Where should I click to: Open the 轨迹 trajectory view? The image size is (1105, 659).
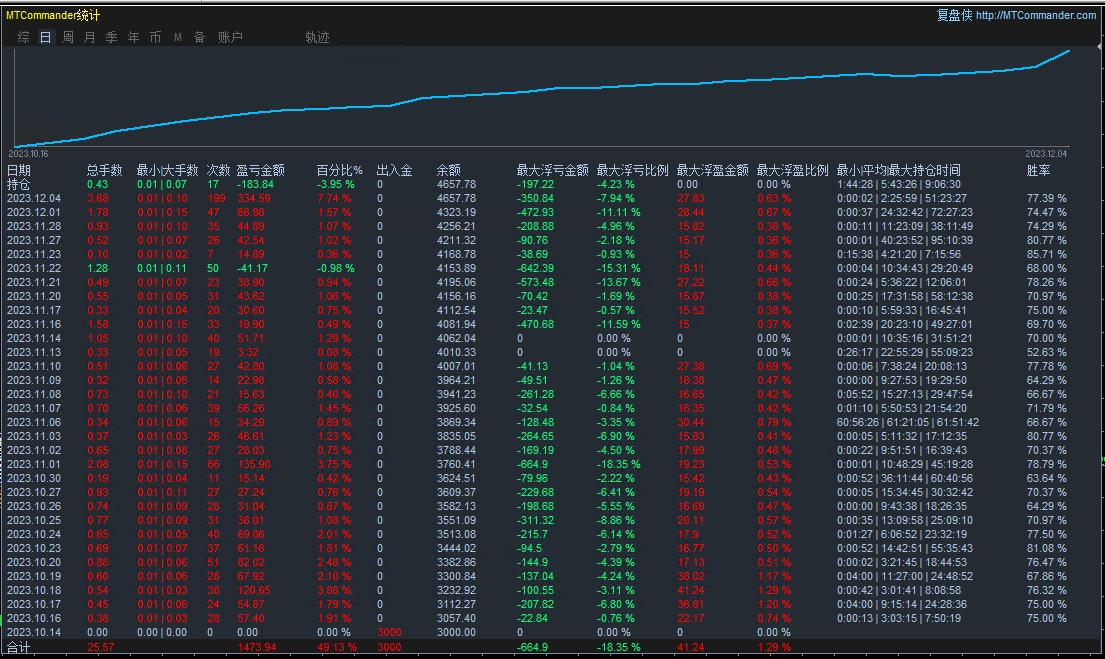click(x=317, y=37)
